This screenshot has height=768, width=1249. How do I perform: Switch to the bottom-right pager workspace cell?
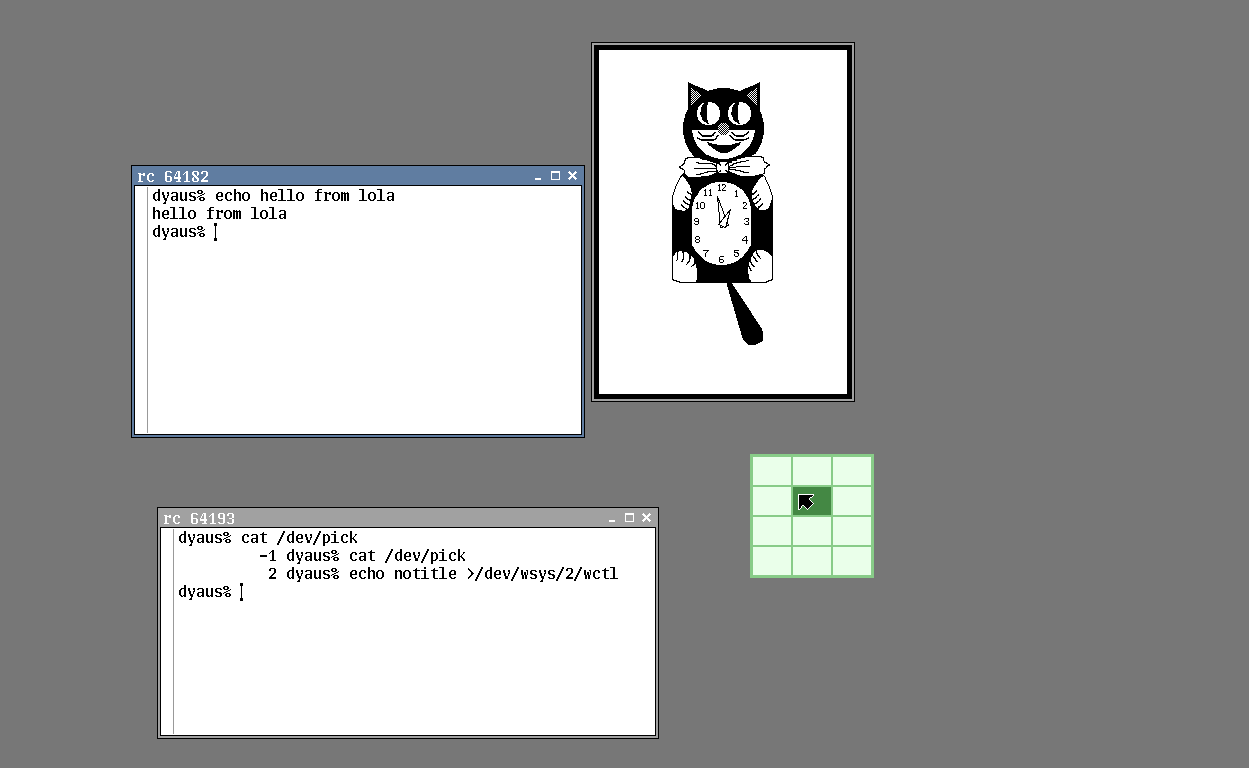[852, 561]
